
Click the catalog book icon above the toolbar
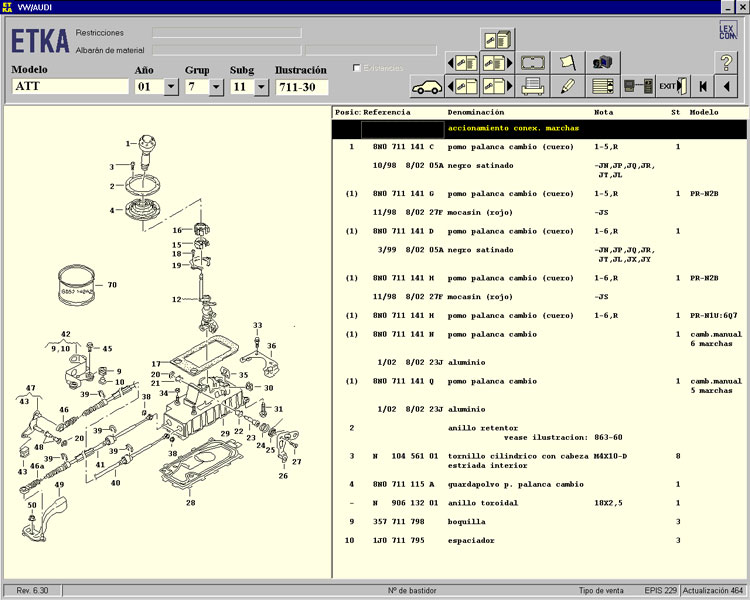(497, 39)
